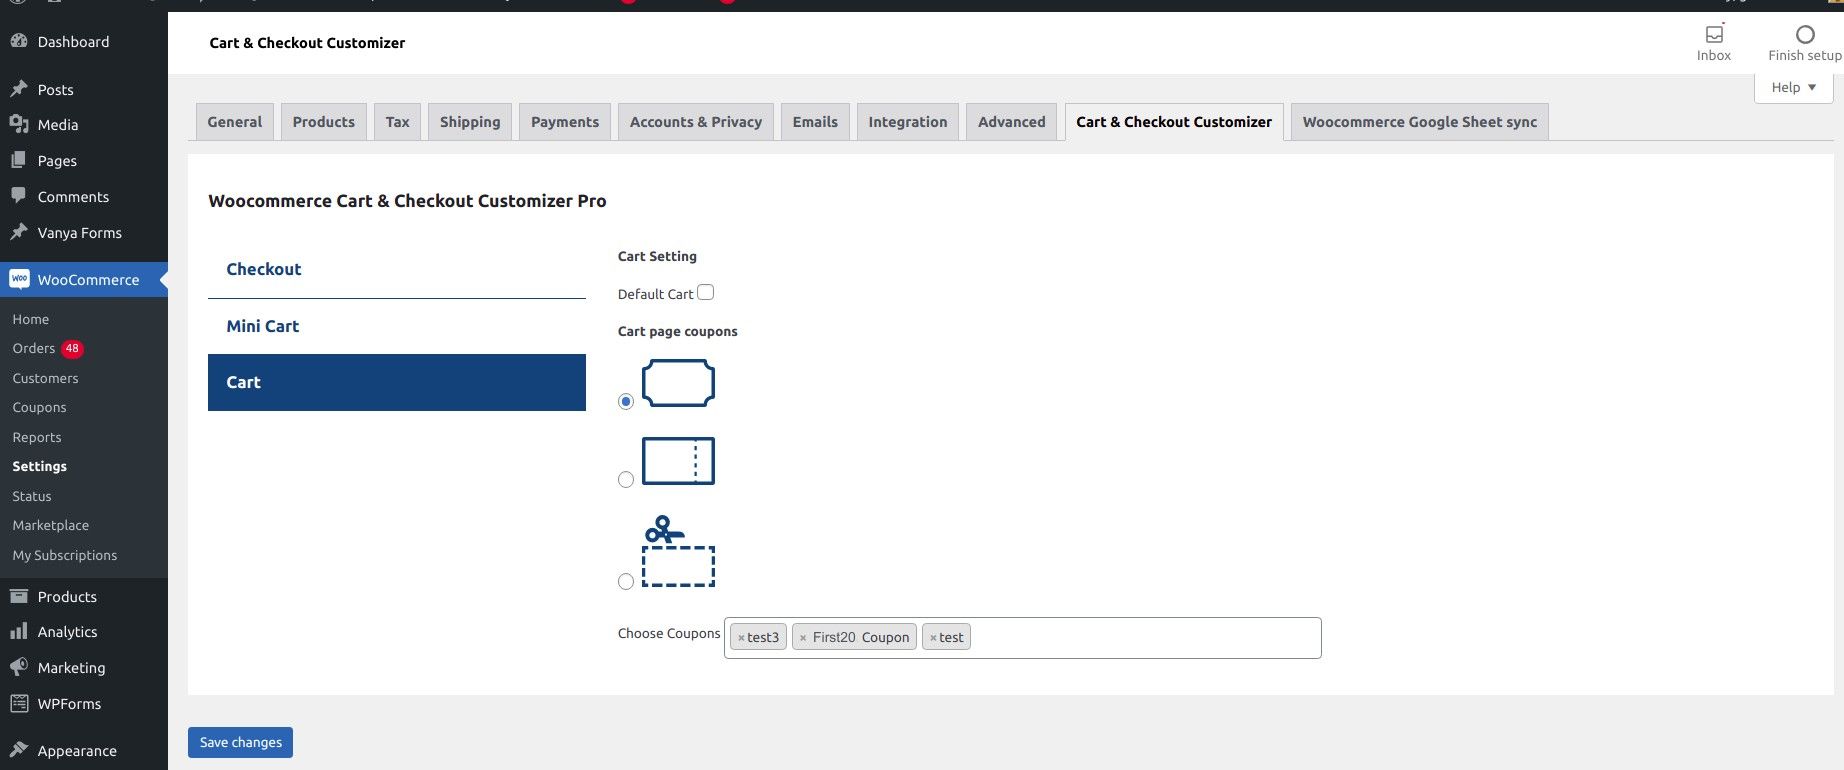The image size is (1844, 770).
Task: Open the Mini Cart section
Action: pyautogui.click(x=397, y=326)
